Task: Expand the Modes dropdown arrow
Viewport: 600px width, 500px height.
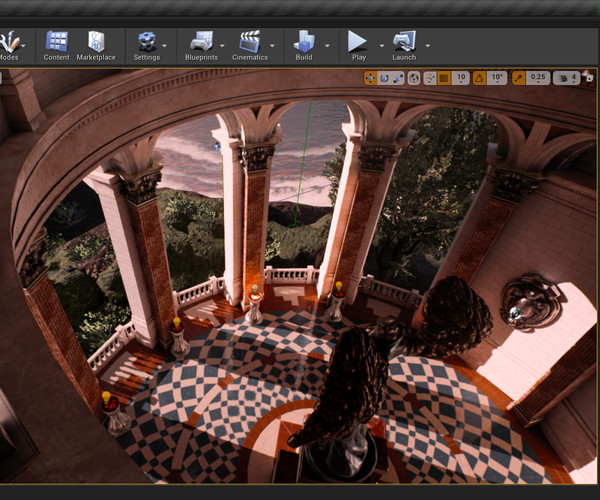Action: [24, 46]
